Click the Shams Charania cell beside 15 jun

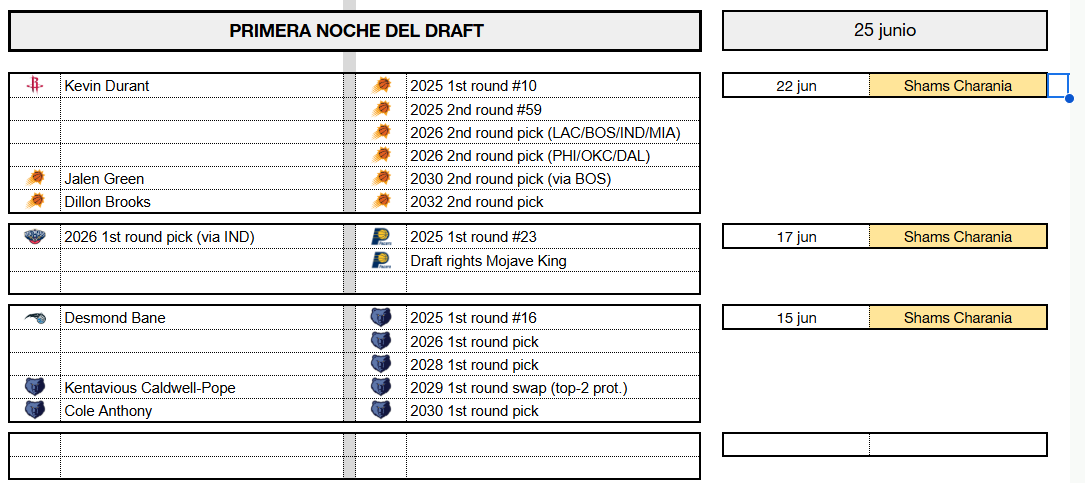(x=958, y=318)
